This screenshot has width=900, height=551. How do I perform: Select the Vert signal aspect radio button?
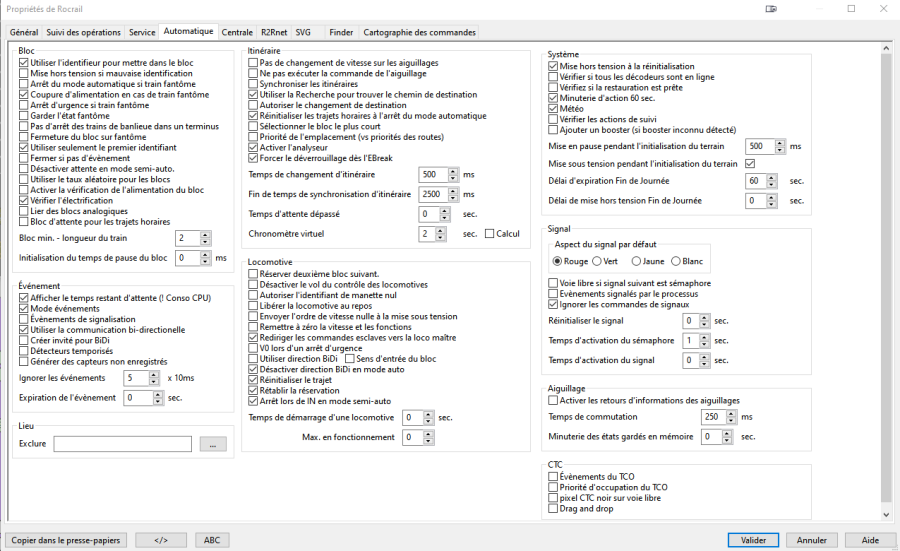596,261
